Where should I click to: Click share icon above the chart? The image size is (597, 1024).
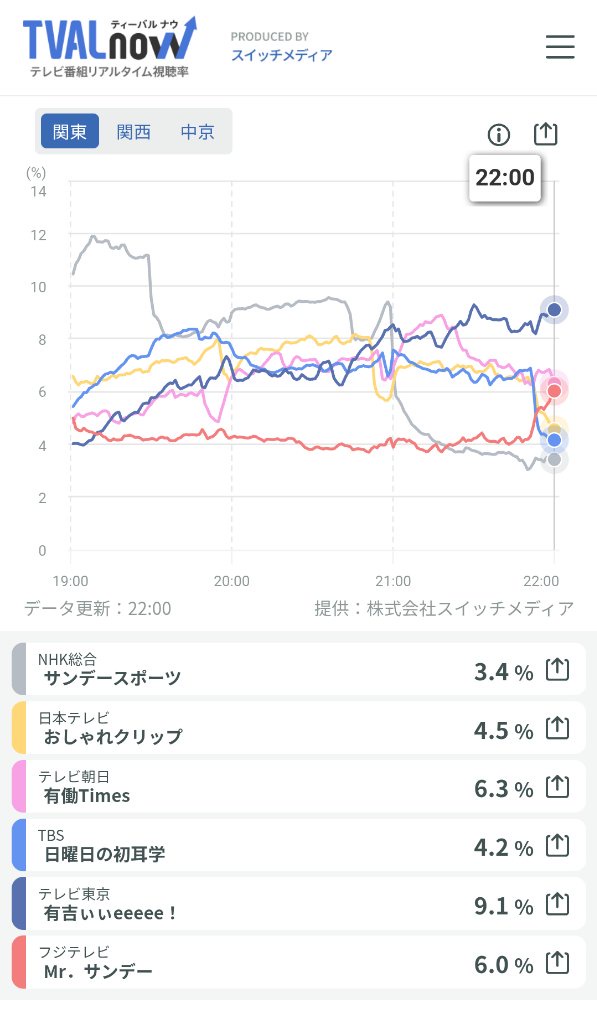(545, 134)
